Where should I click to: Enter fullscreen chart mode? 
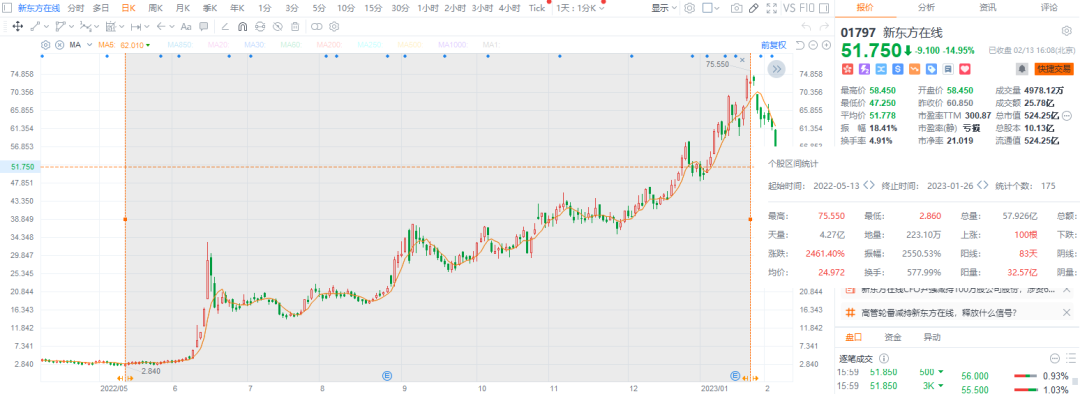point(772,8)
